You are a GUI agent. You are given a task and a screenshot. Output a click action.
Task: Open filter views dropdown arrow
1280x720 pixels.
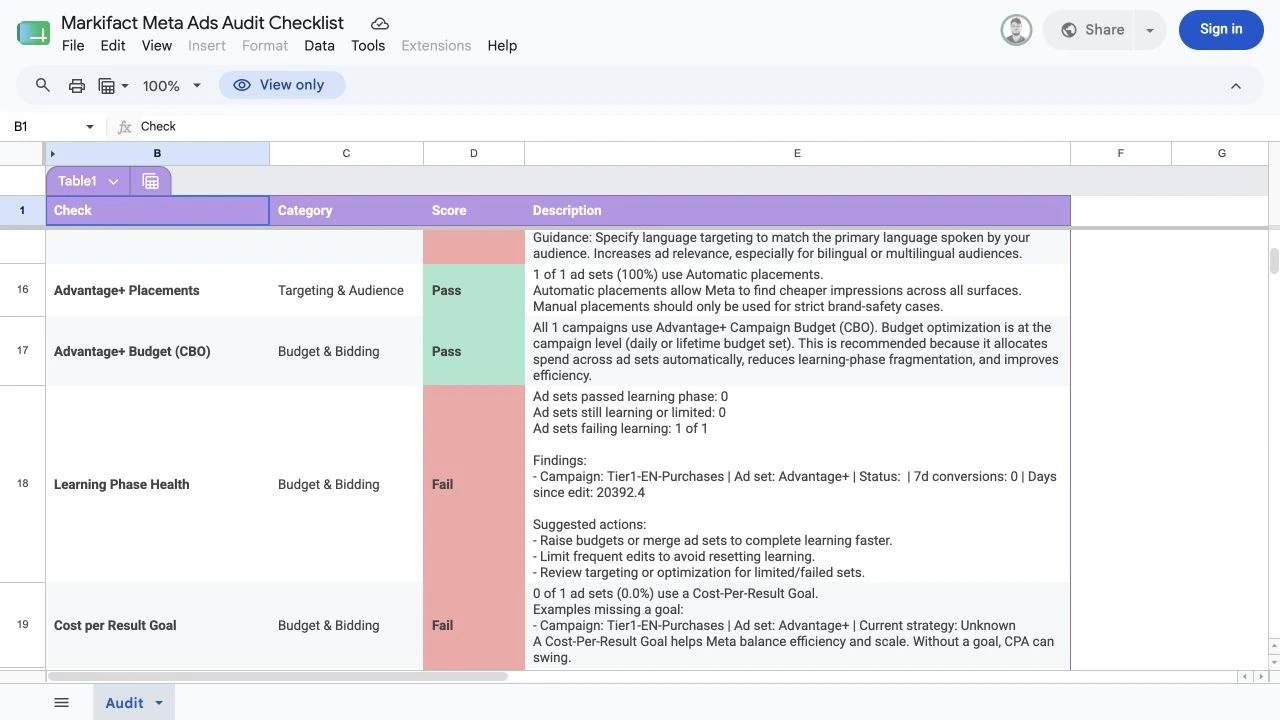click(x=125, y=86)
